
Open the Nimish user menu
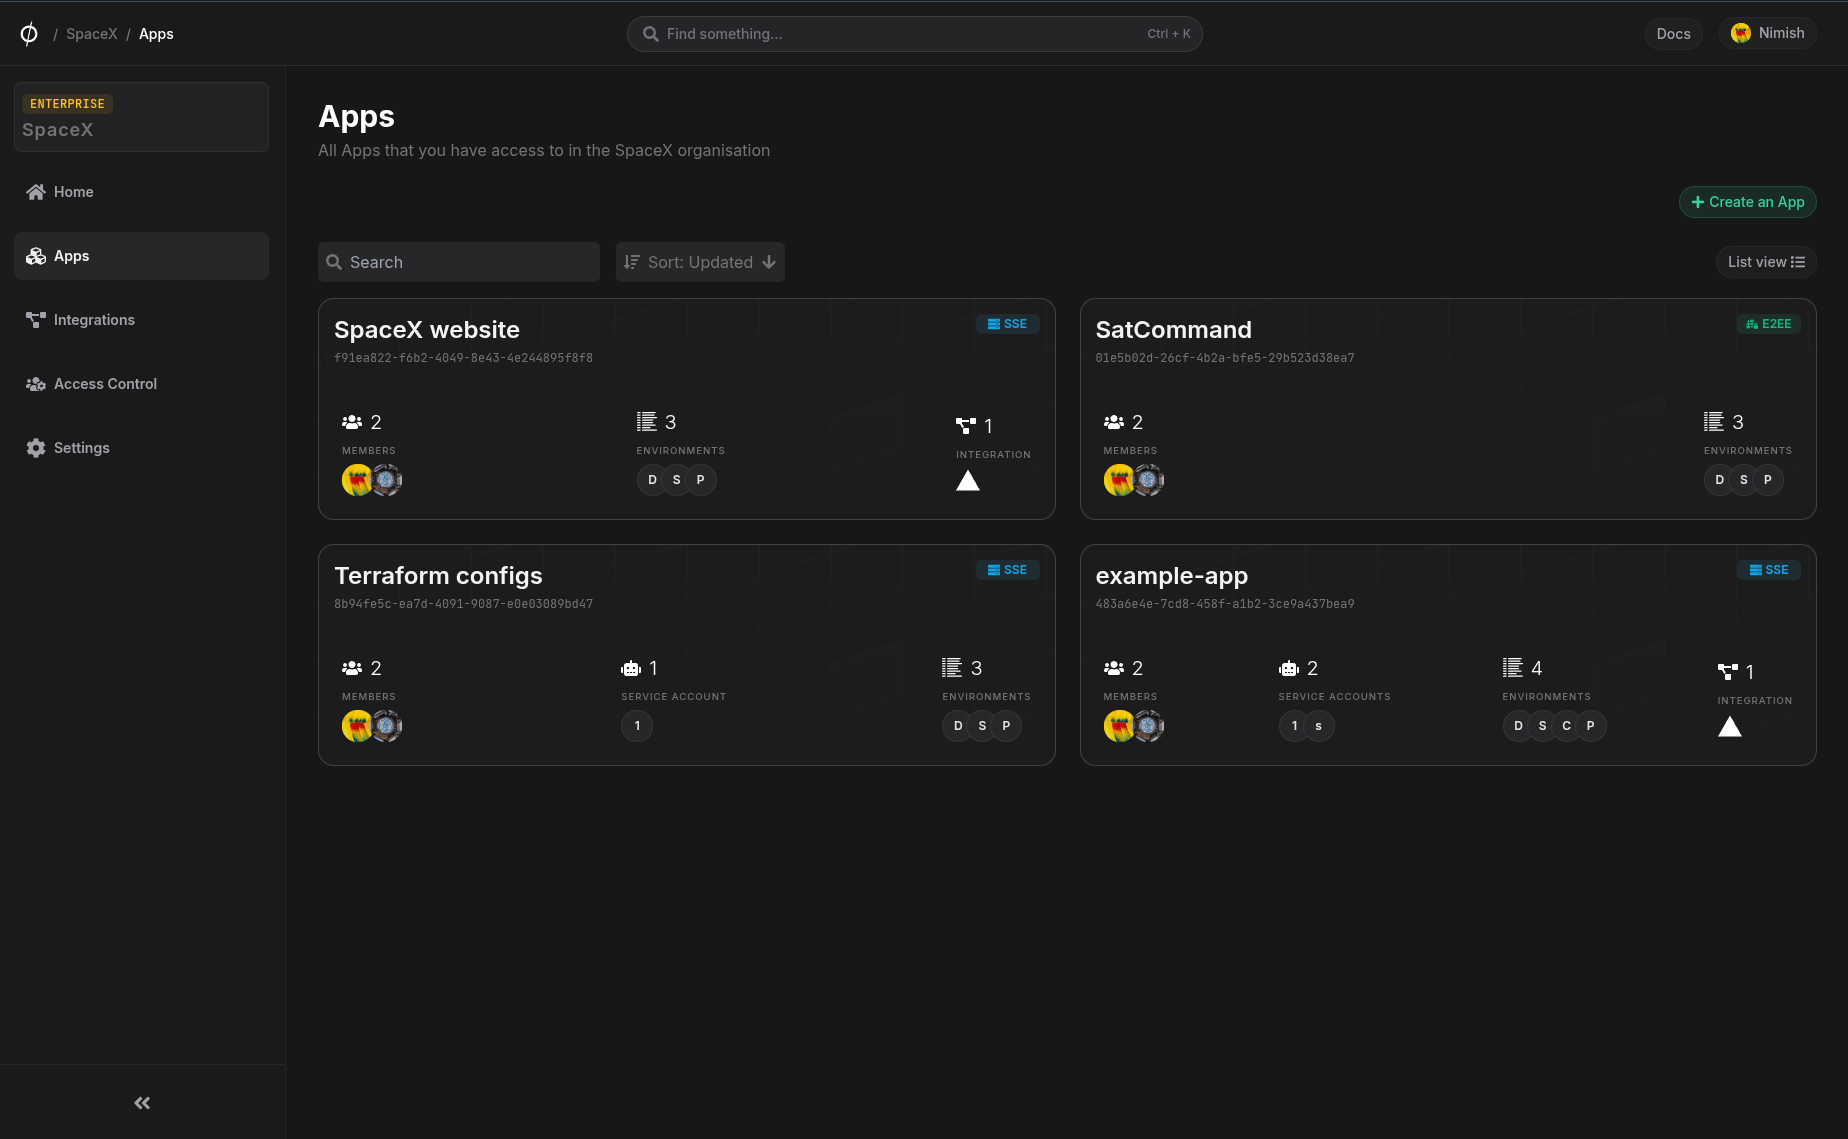point(1767,33)
